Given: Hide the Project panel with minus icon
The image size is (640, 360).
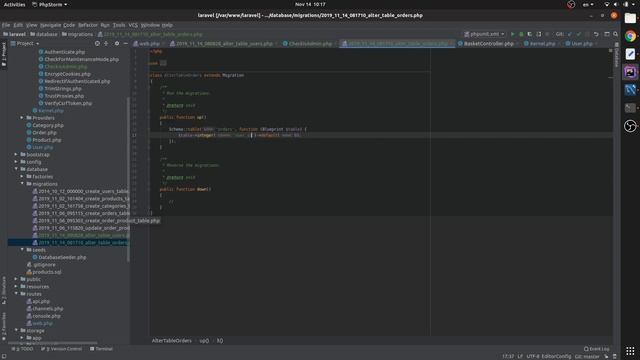Looking at the screenshot, I should coord(126,43).
